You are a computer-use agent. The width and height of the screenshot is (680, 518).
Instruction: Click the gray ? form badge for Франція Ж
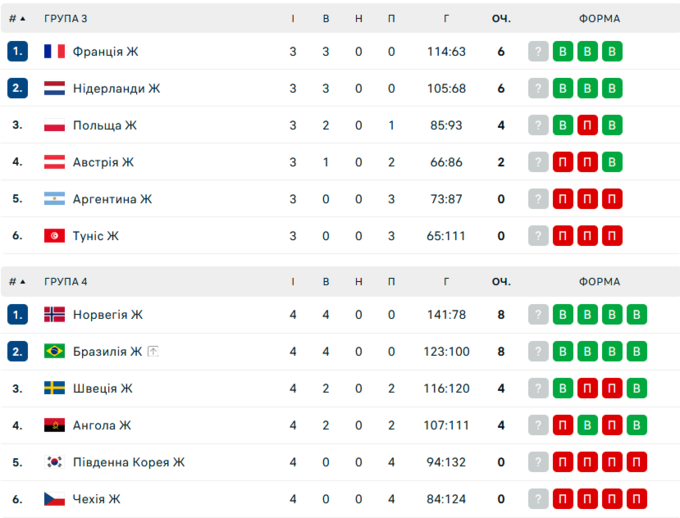(538, 52)
